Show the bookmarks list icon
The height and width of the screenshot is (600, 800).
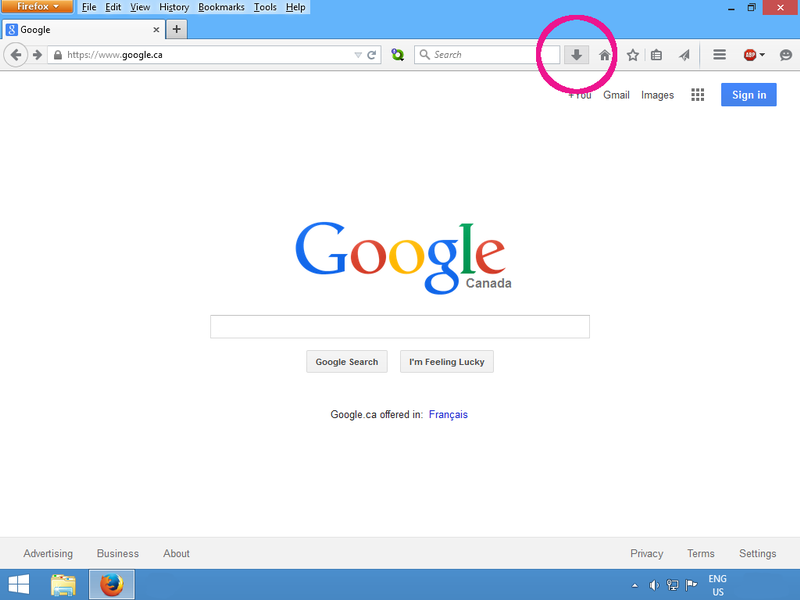coord(657,55)
